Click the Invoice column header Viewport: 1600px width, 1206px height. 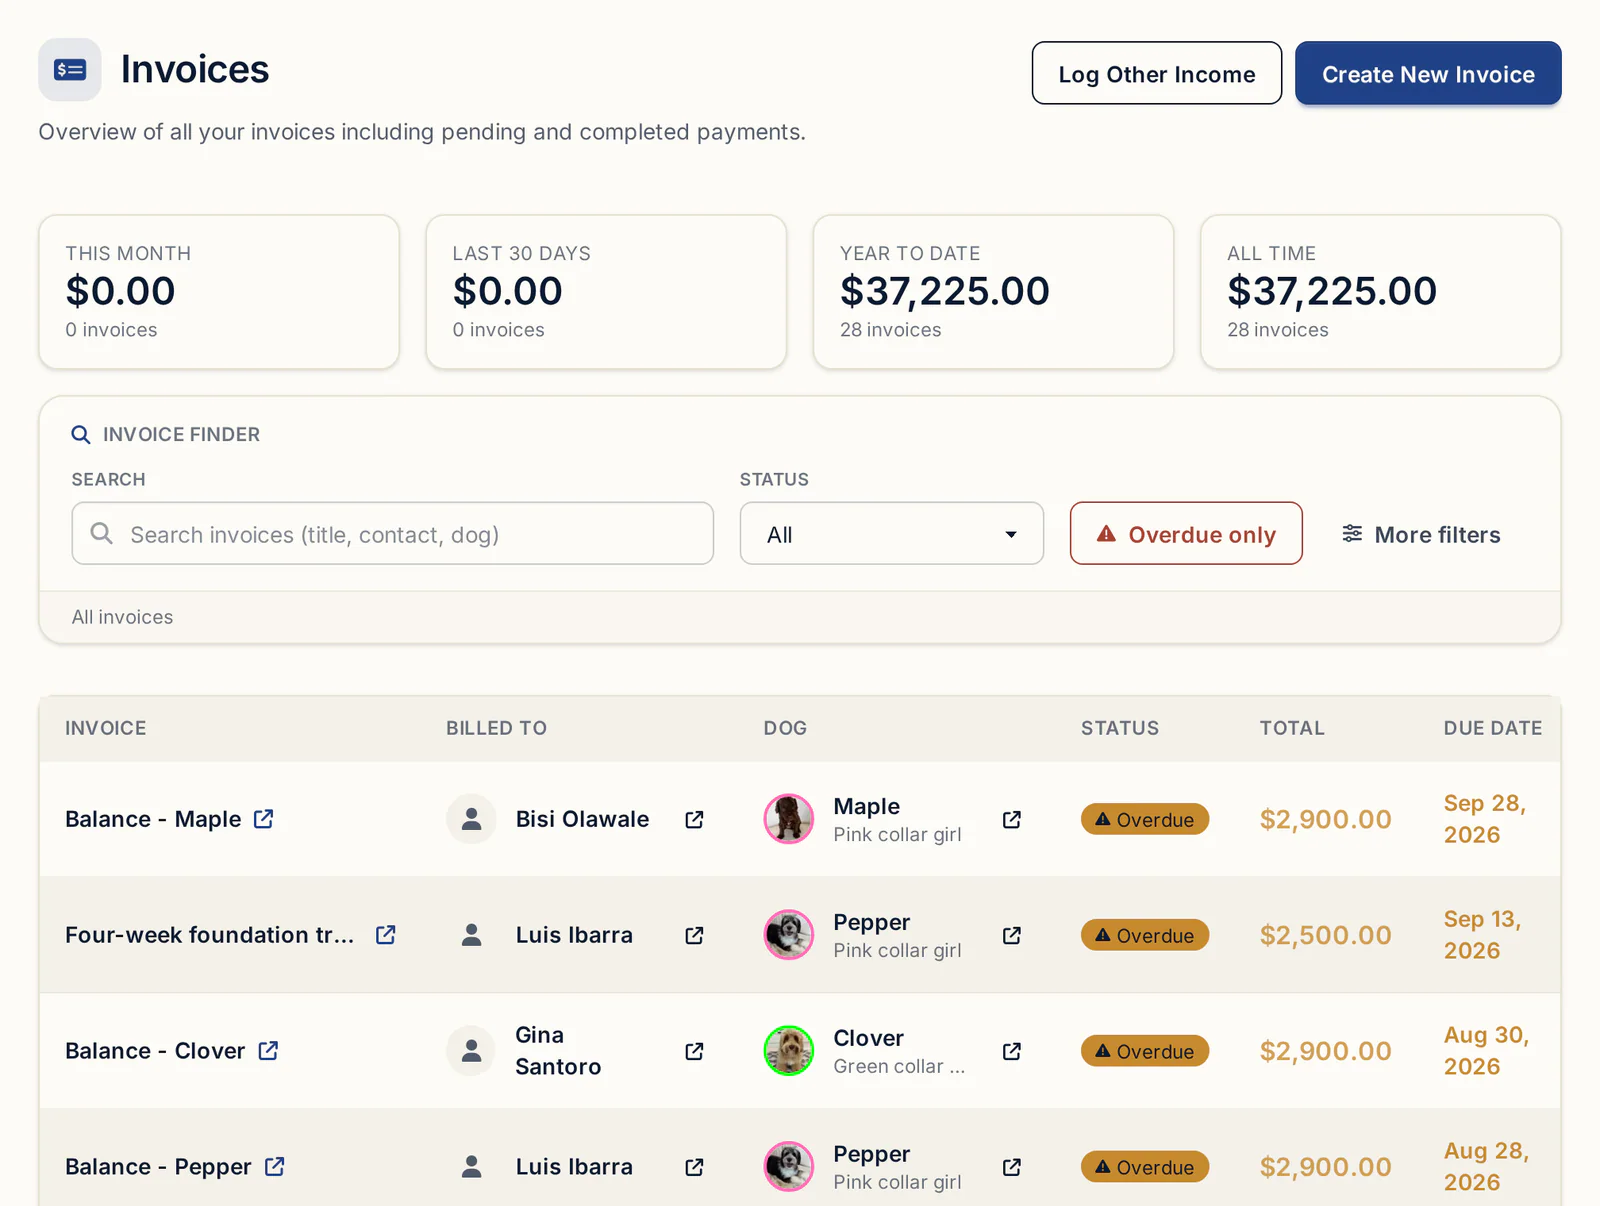click(106, 728)
